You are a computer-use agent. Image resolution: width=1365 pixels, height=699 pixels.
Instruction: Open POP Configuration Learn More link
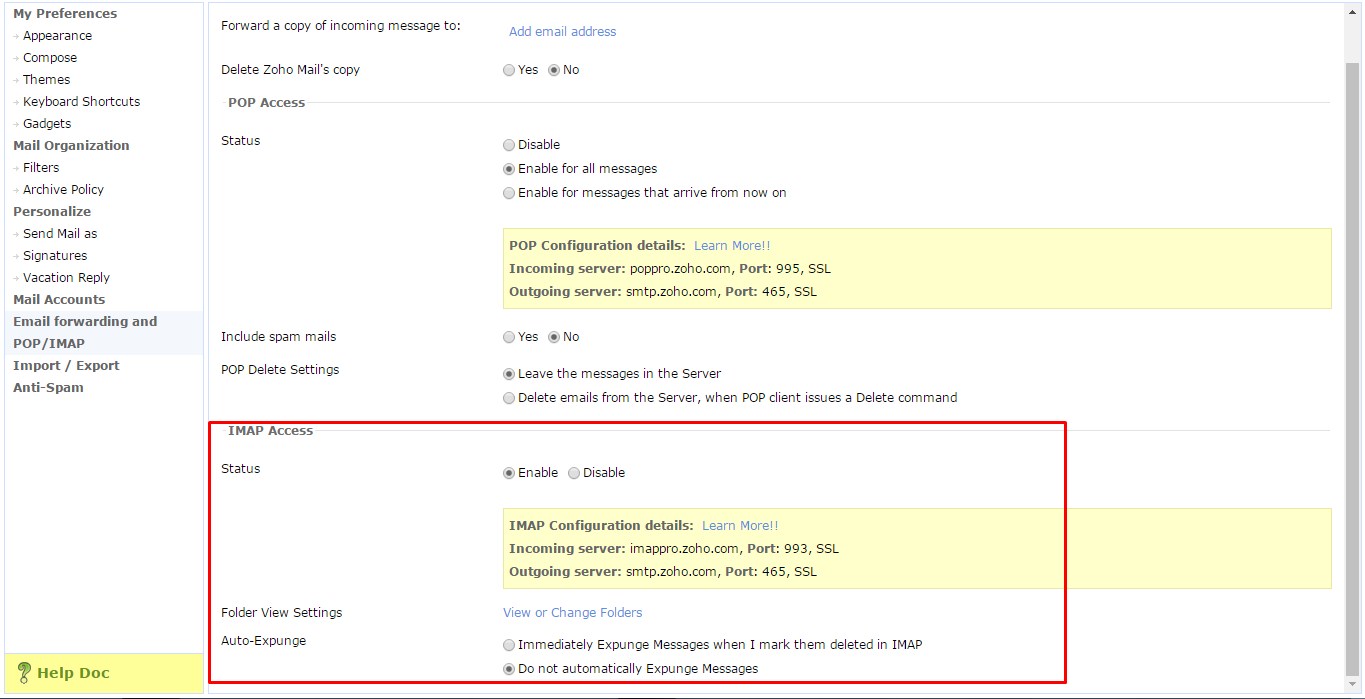[x=732, y=246]
